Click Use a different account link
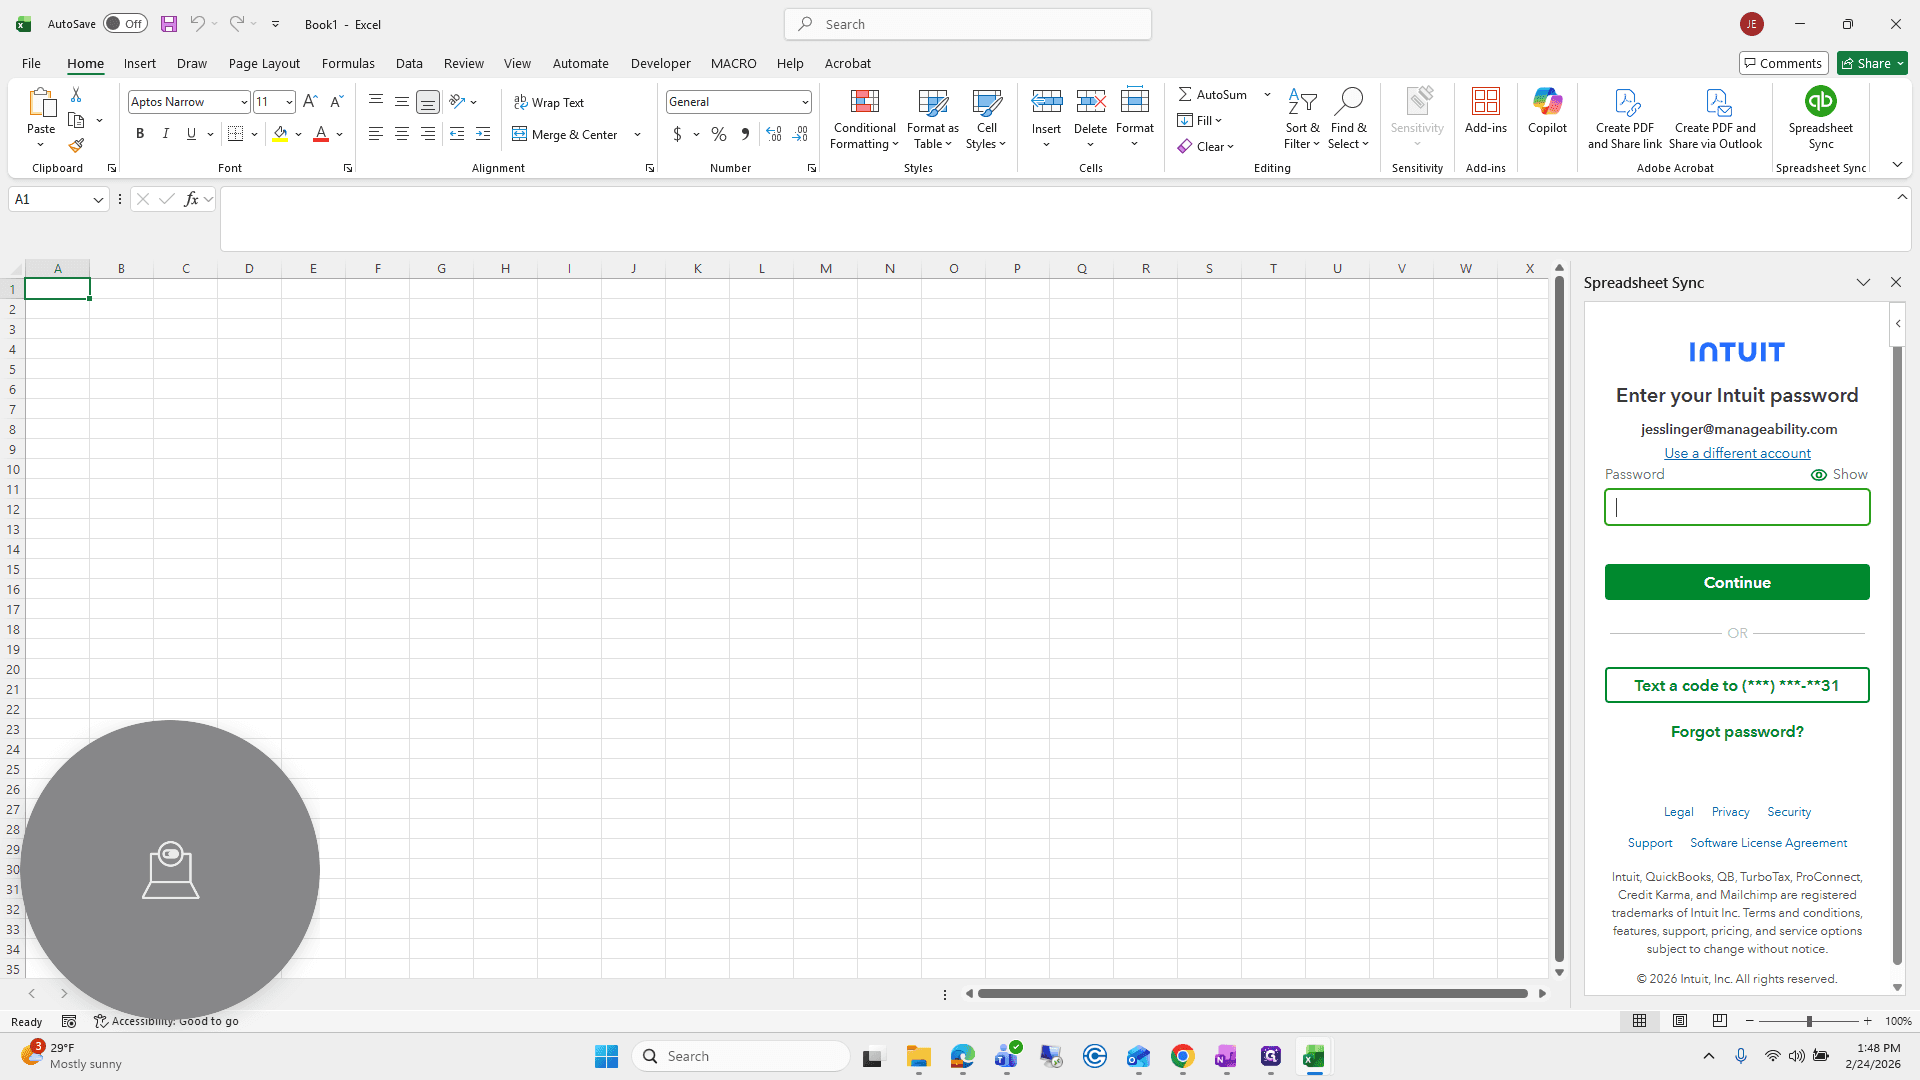The height and width of the screenshot is (1080, 1920). [x=1737, y=453]
